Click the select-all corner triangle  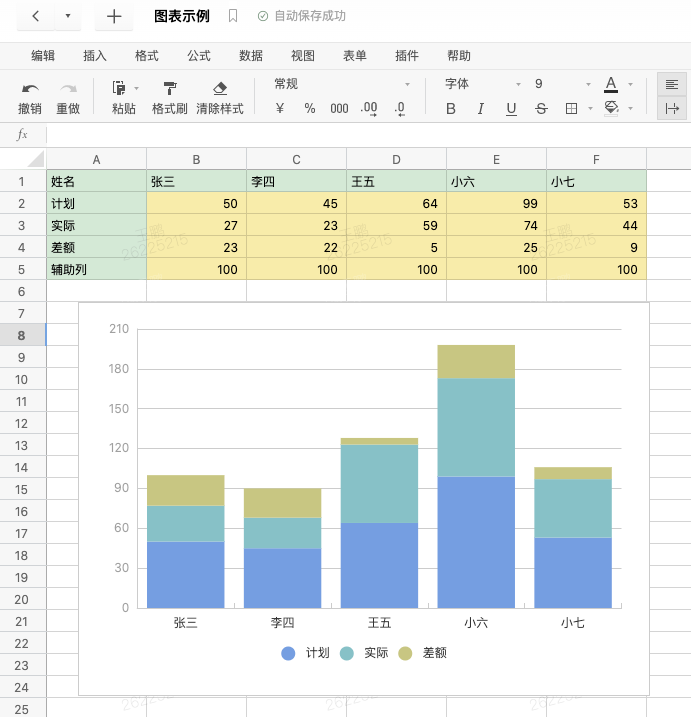[x=36, y=159]
